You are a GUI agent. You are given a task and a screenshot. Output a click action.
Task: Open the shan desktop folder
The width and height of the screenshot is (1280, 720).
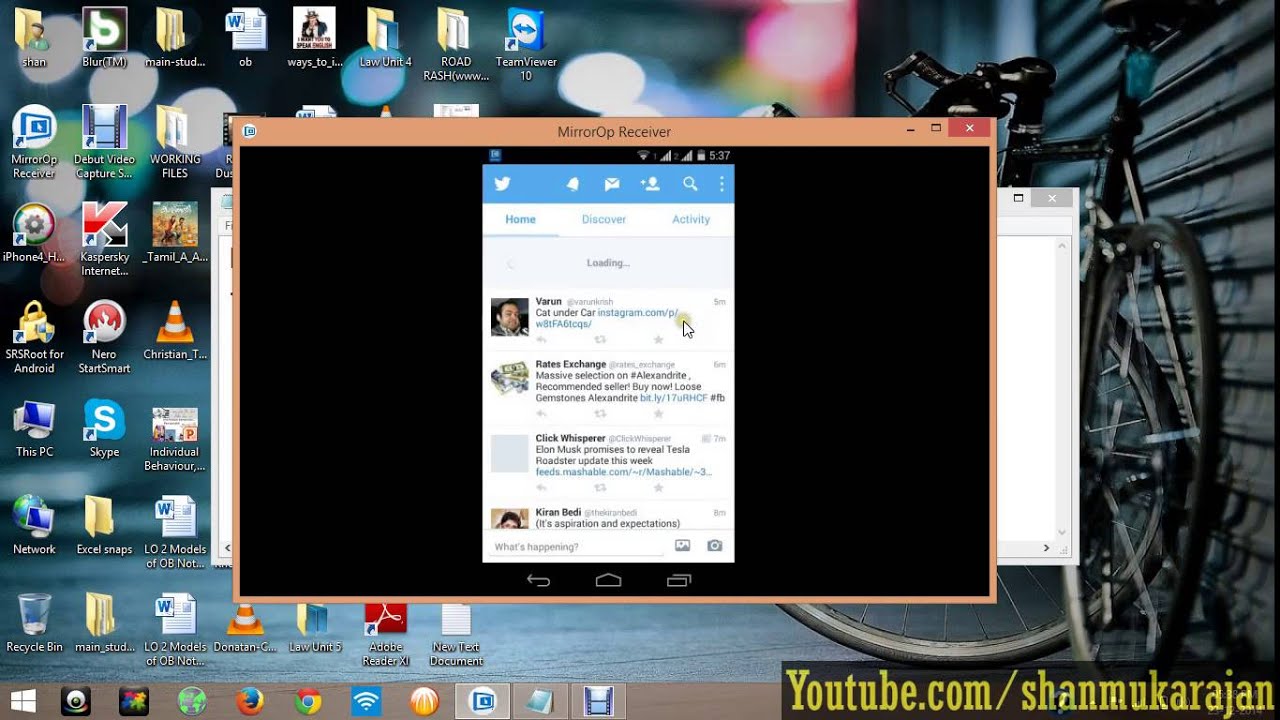[34, 38]
